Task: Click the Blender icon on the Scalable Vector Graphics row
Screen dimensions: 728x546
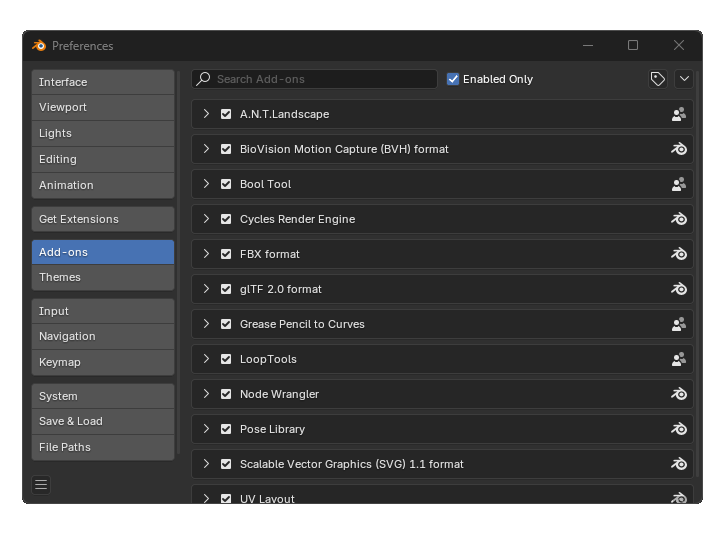Action: click(679, 464)
